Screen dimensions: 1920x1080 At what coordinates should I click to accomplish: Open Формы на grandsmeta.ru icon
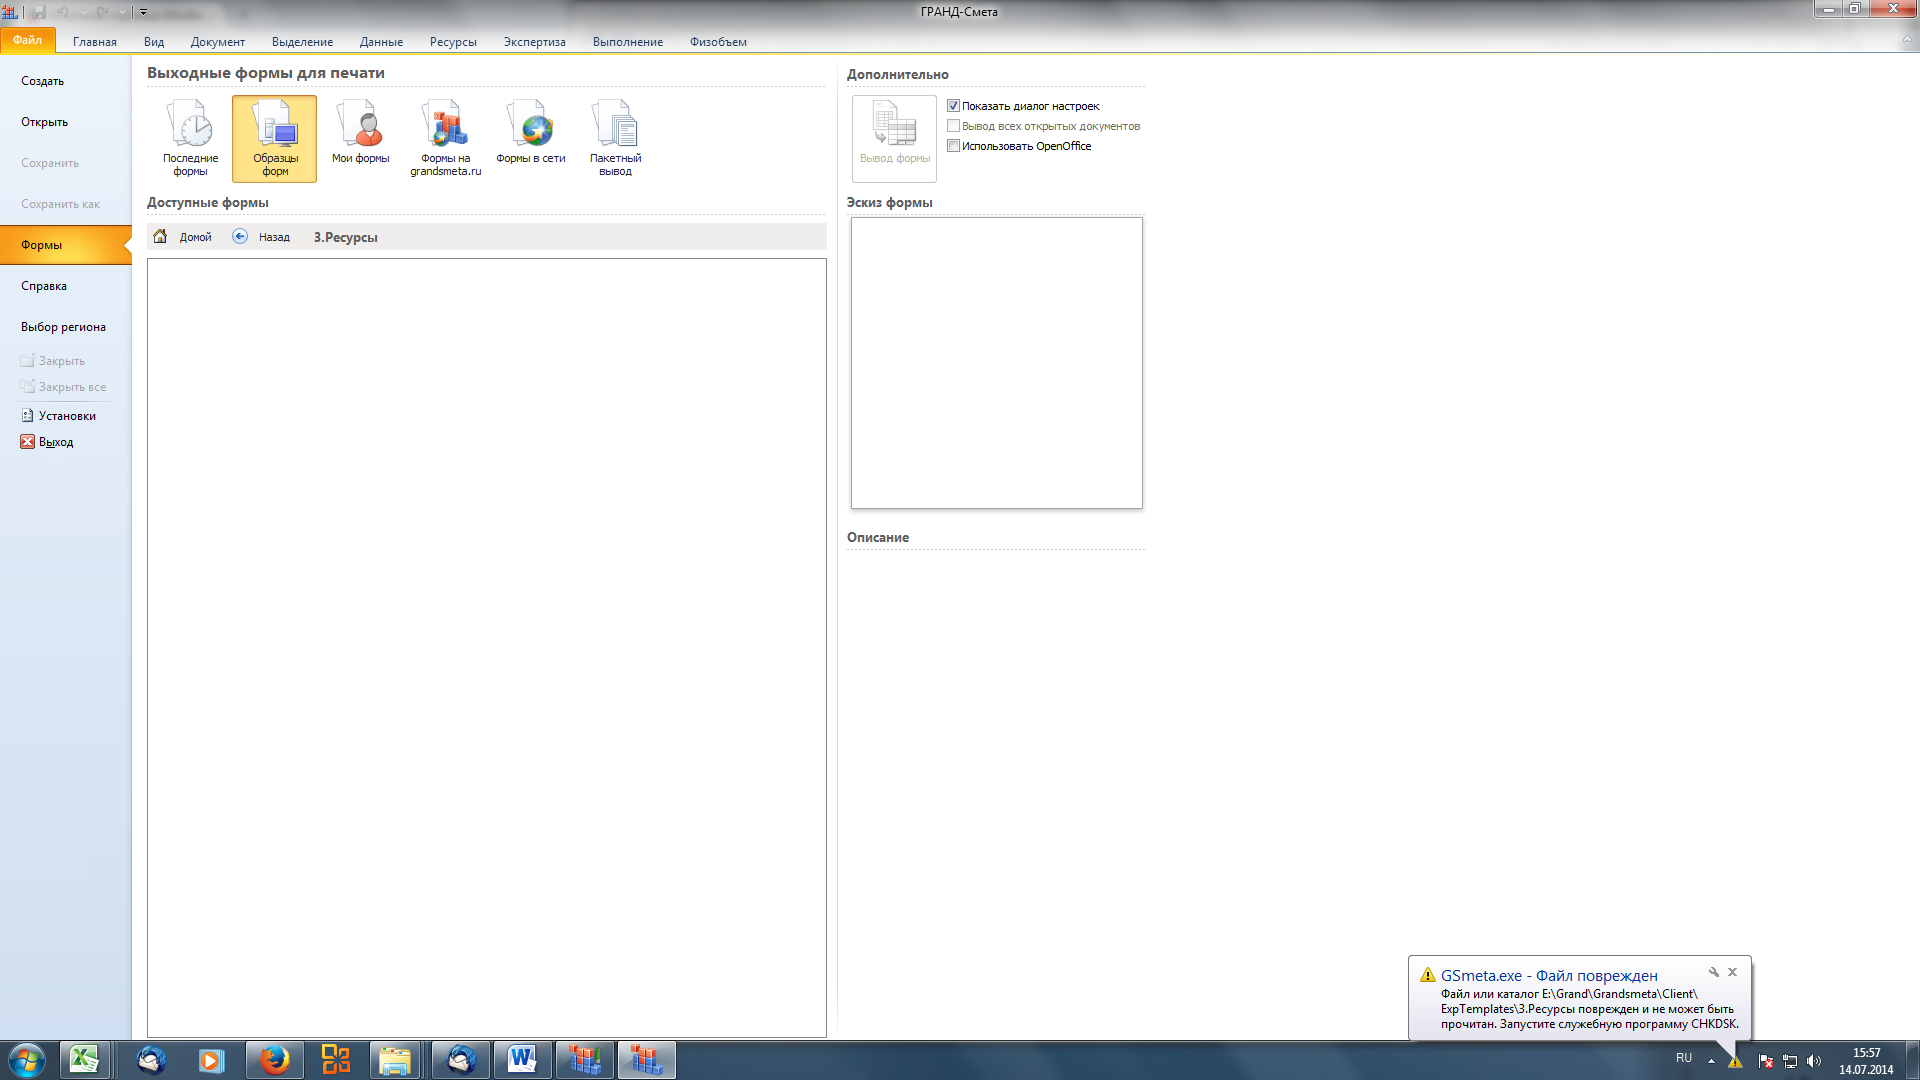point(445,137)
